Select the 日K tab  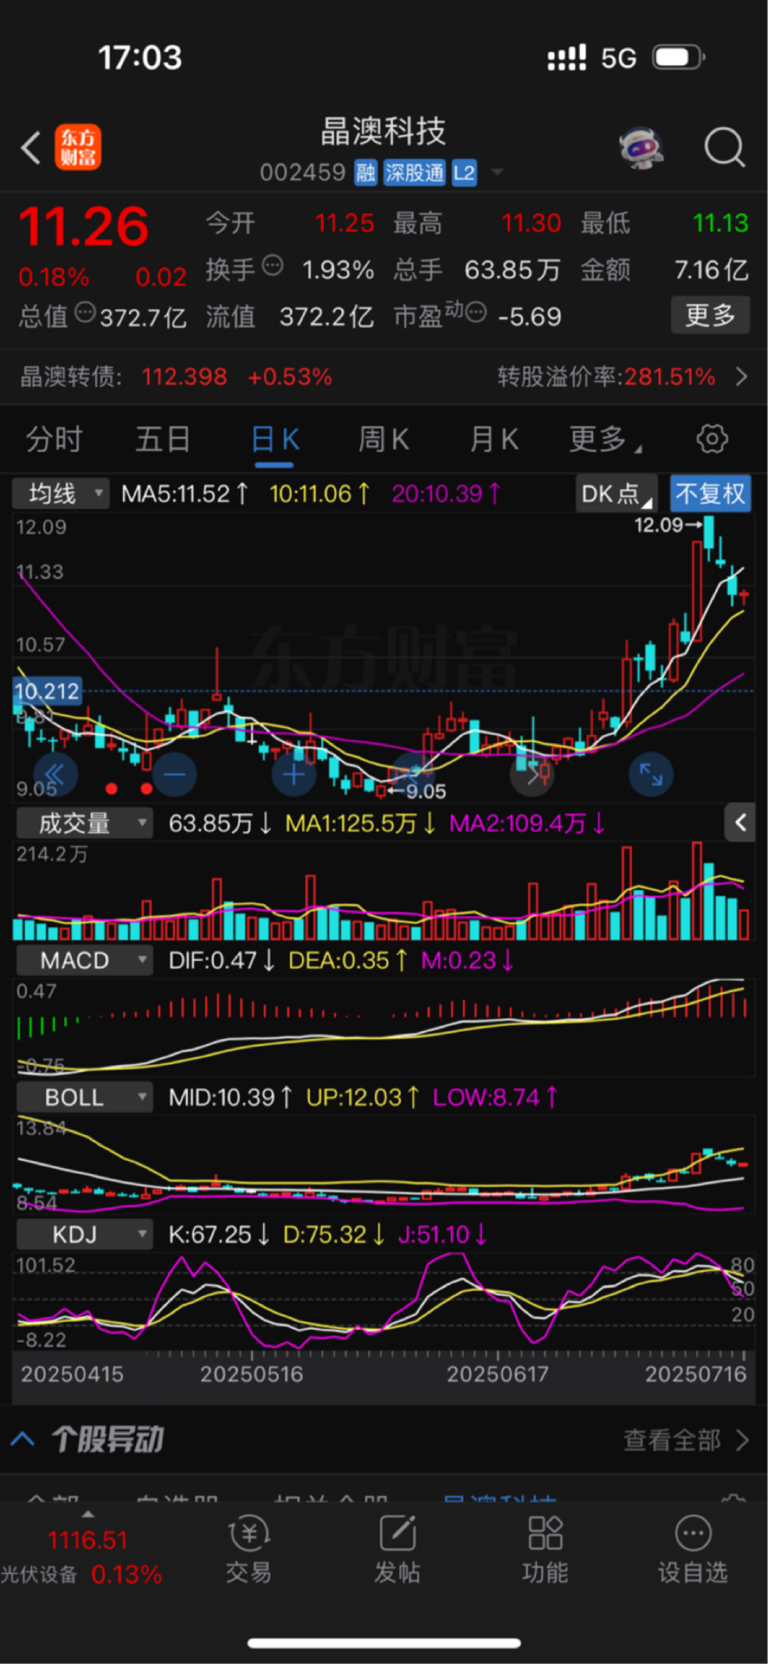point(275,439)
